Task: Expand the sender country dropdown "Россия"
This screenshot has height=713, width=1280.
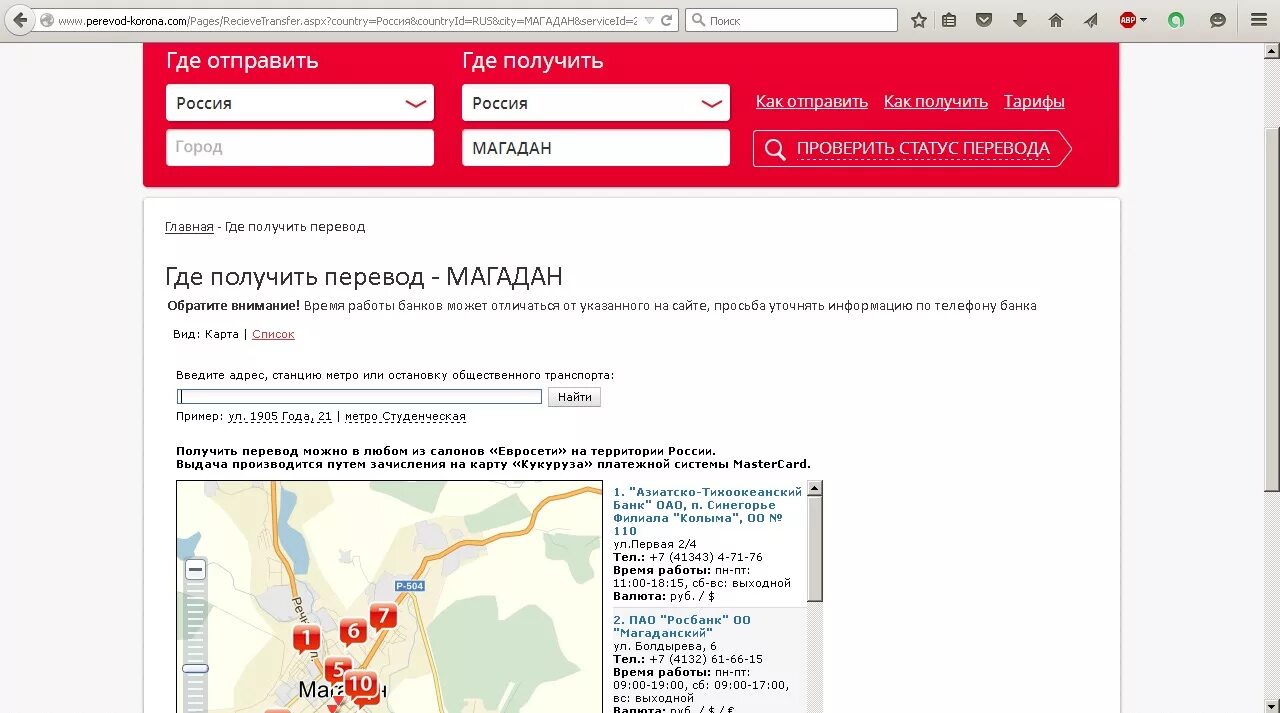Action: pos(300,103)
